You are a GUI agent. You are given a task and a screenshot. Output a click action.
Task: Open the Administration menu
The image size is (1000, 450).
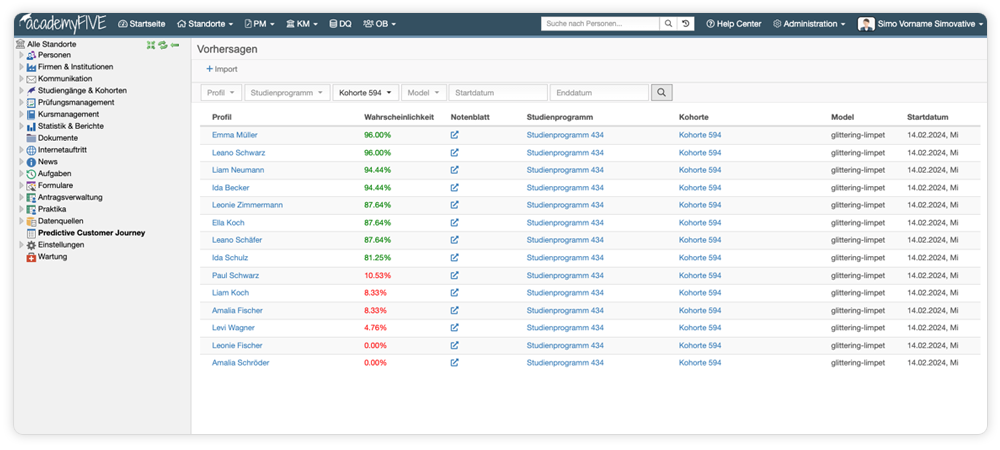coord(809,24)
